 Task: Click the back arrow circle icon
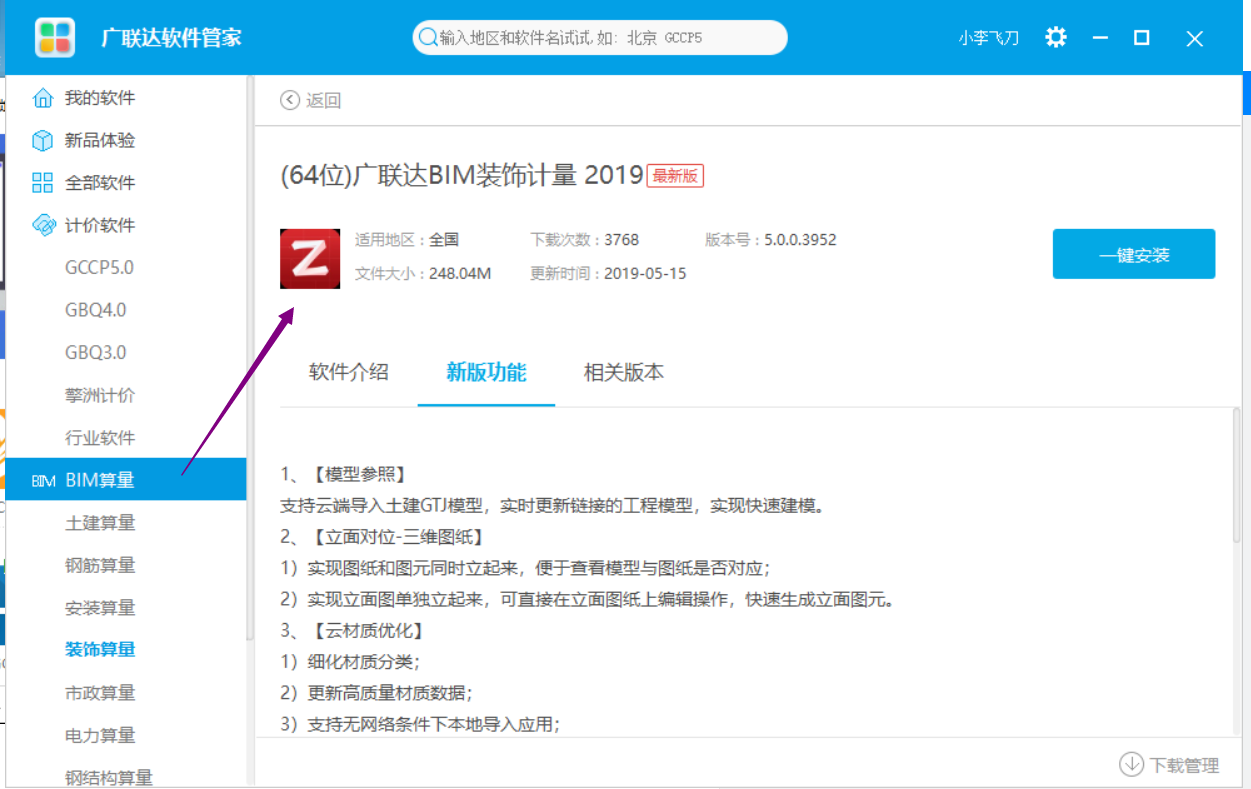[290, 100]
